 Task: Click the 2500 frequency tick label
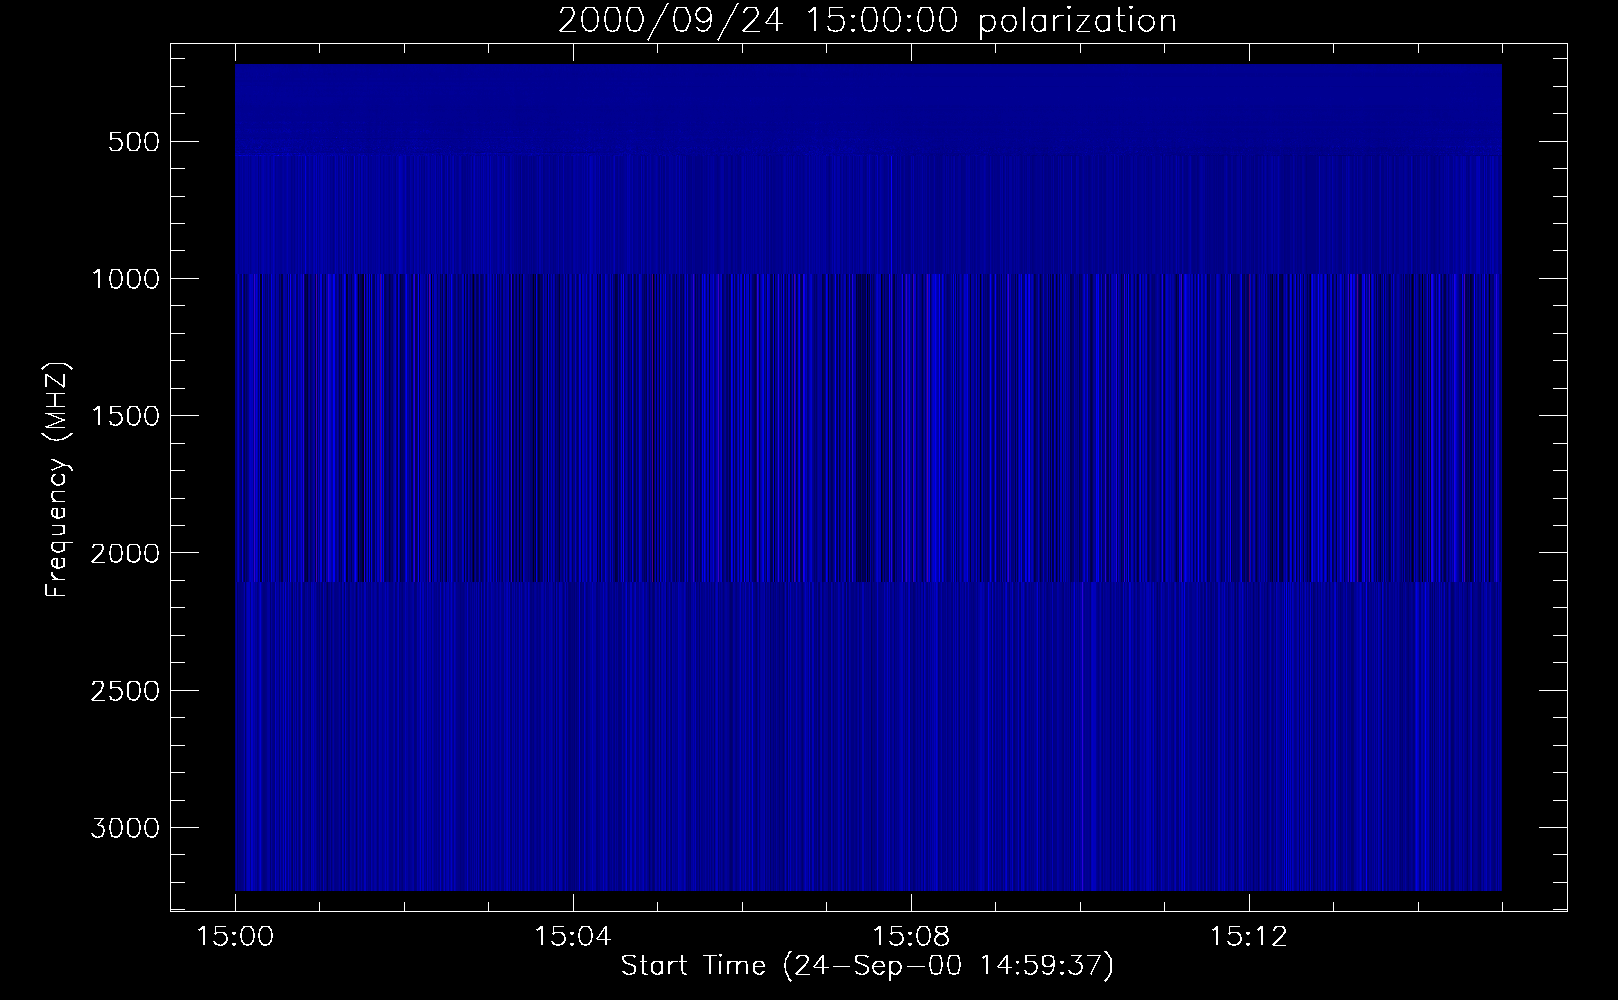[x=124, y=691]
